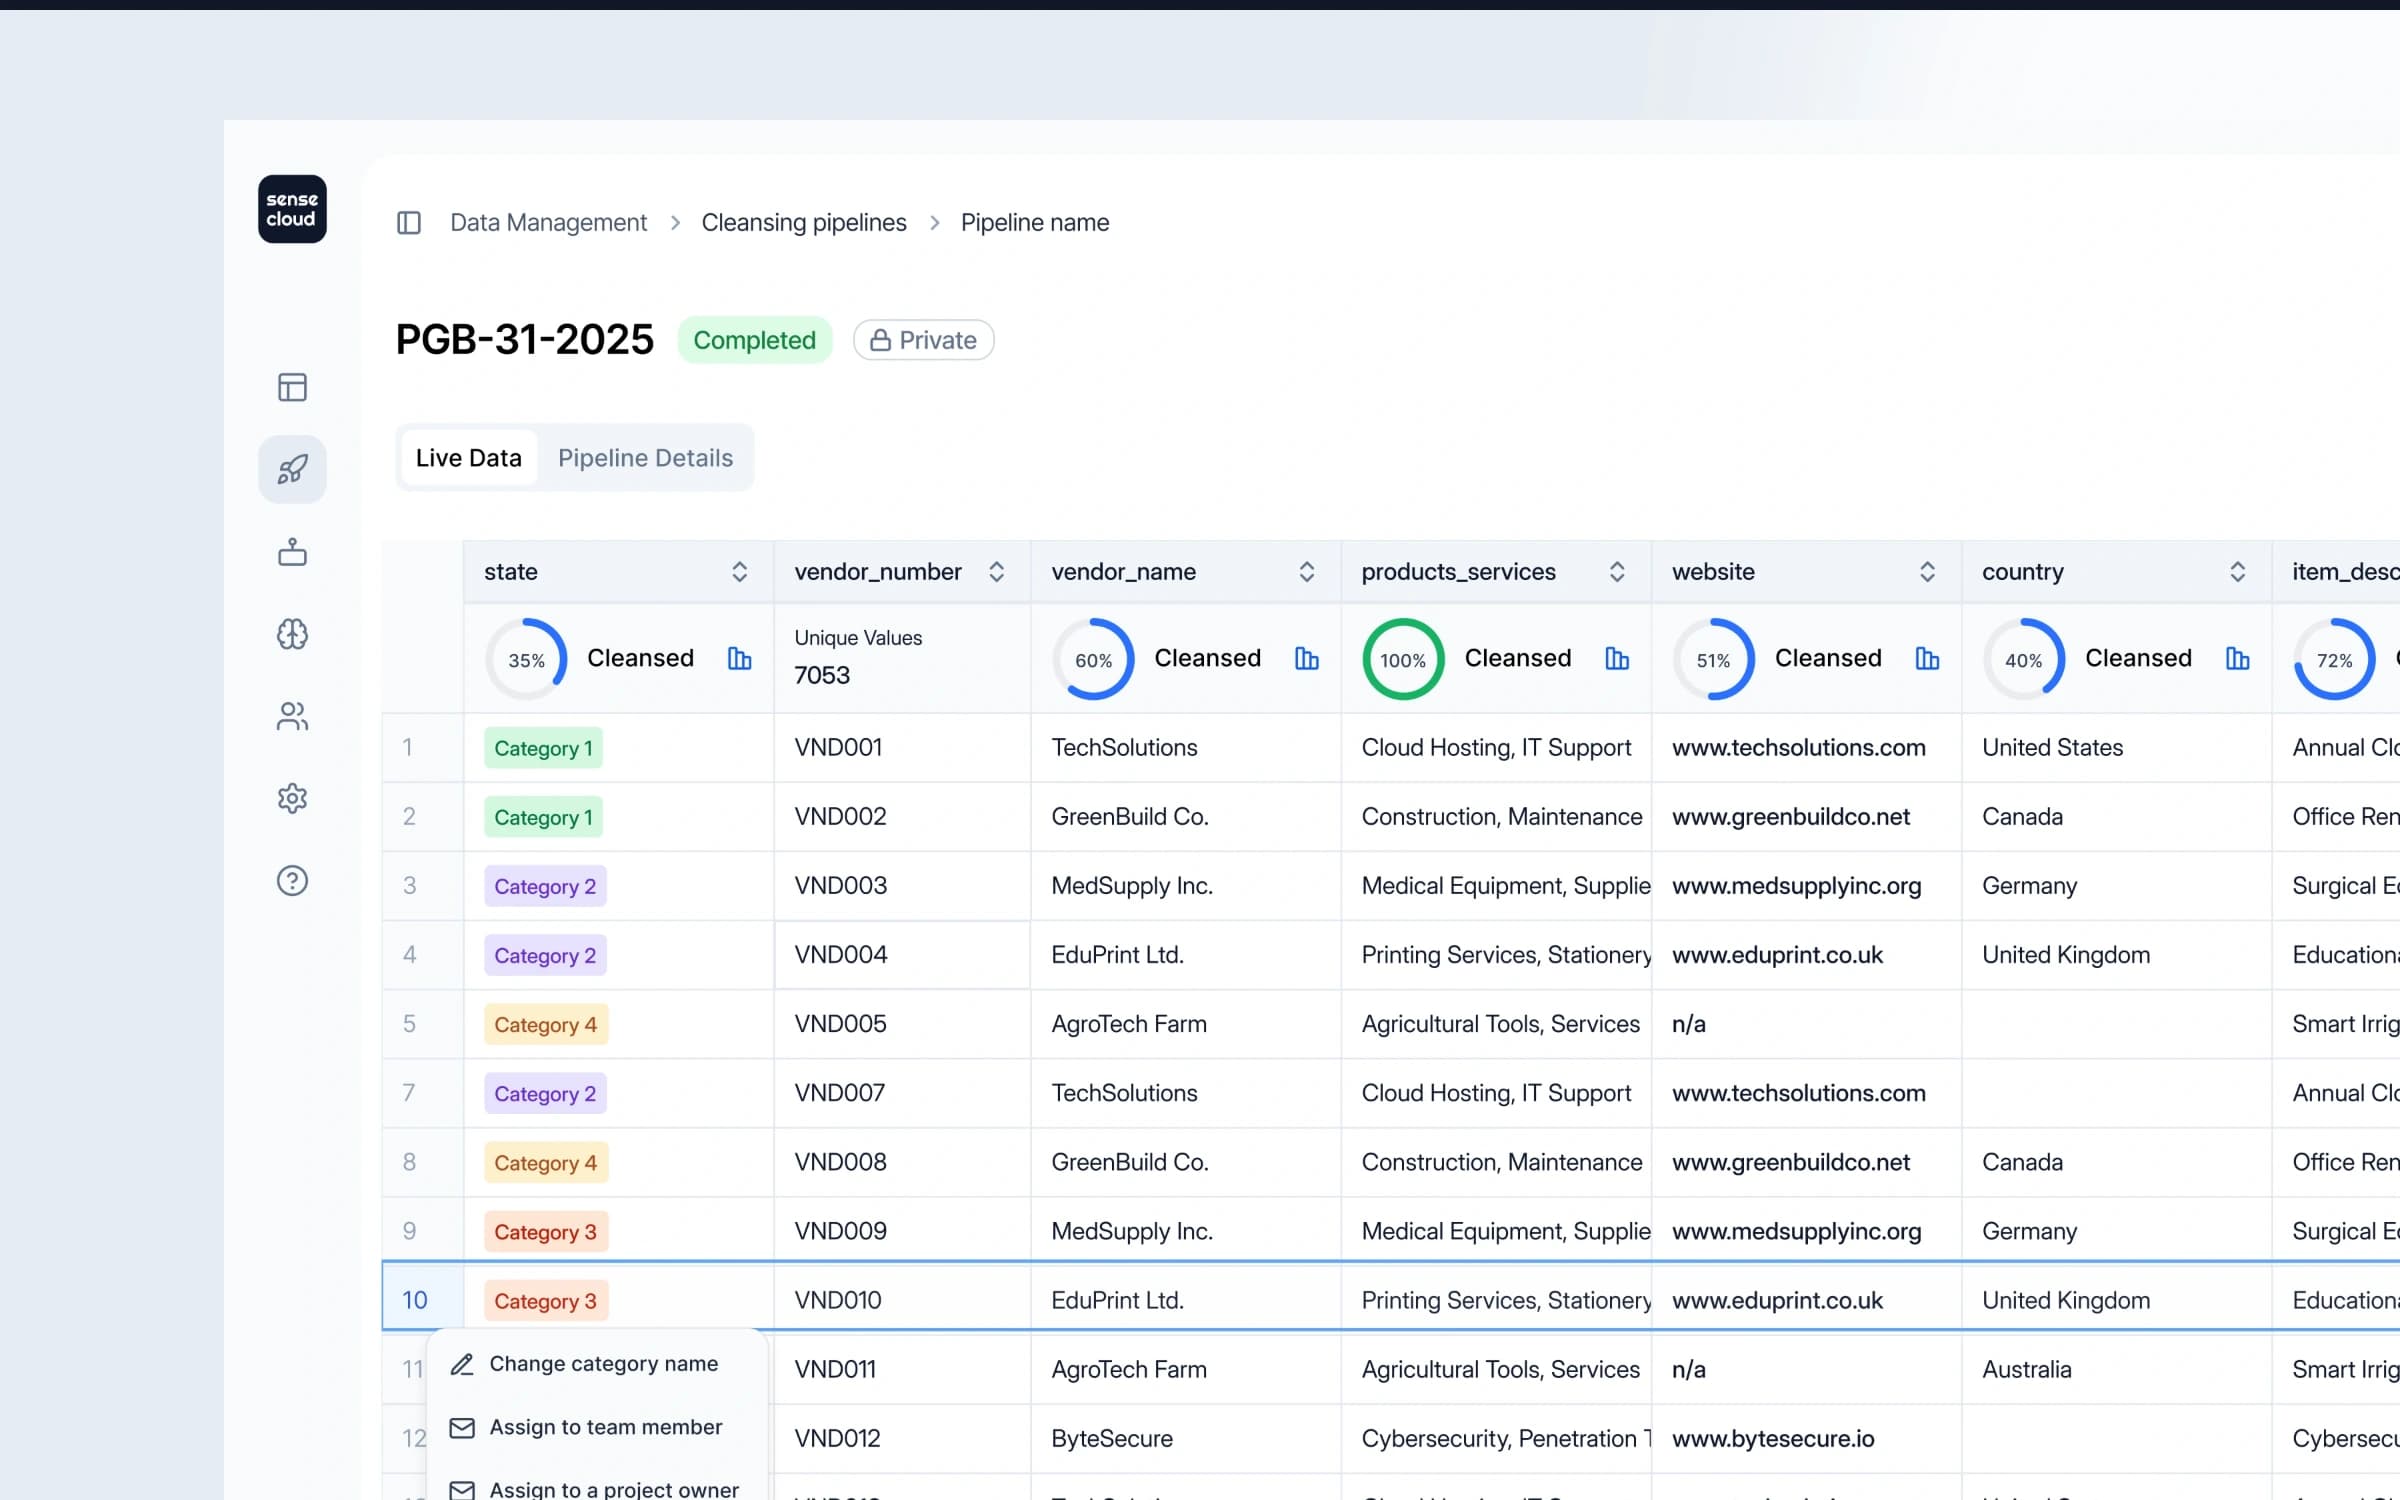Viewport: 2400px width, 1500px height.
Task: Click envelope icon beside Assign to team member
Action: point(462,1428)
